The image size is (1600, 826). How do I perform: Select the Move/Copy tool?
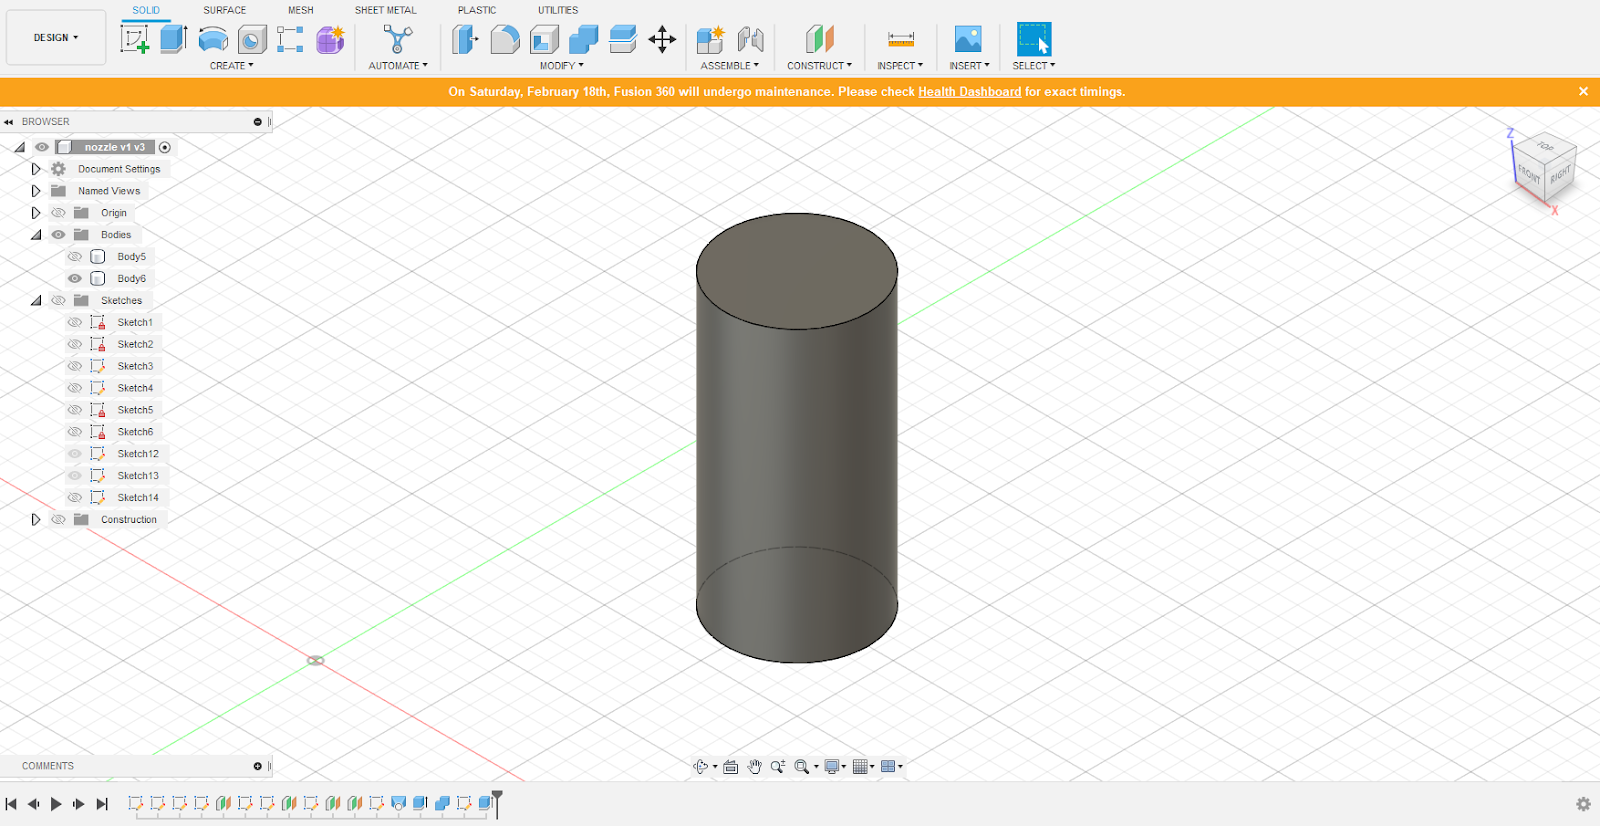point(662,39)
